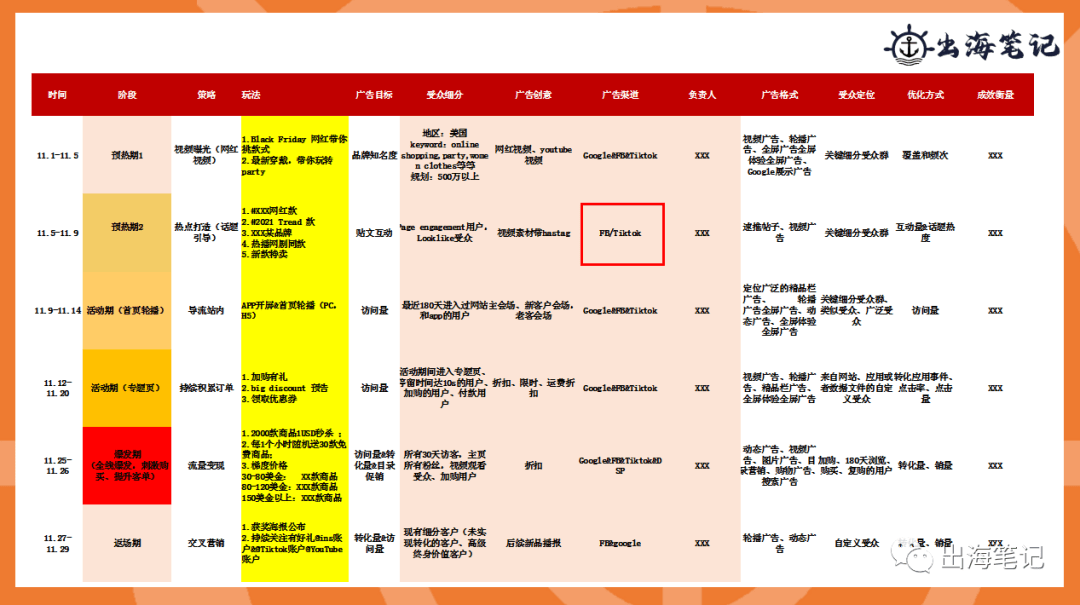Click the 11.5-11.9 date cell

(x=57, y=234)
